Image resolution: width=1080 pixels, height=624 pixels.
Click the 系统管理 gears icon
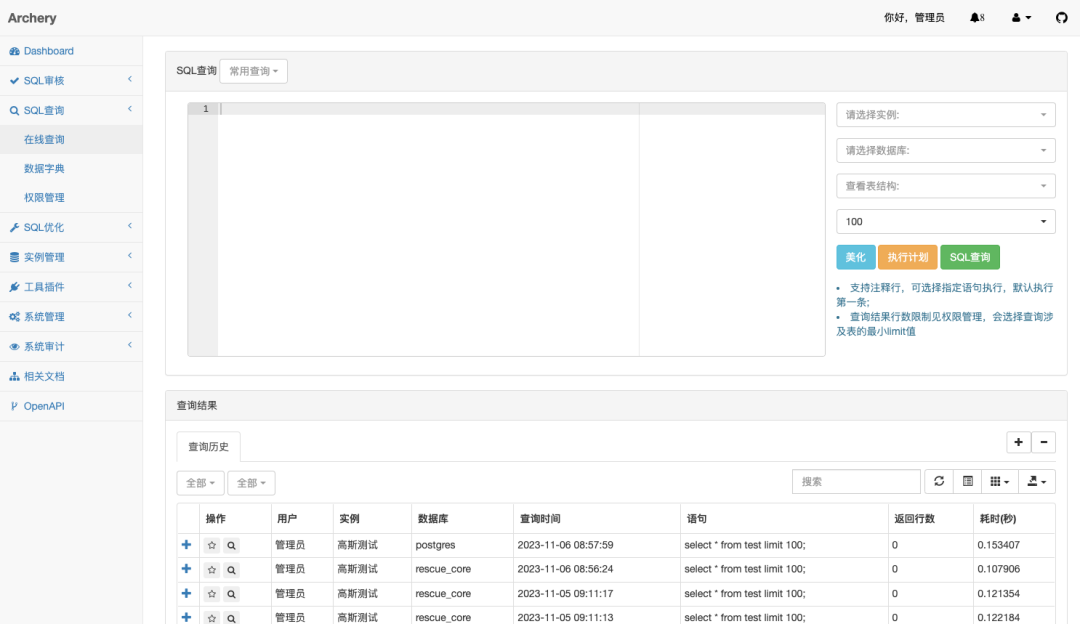click(x=14, y=317)
